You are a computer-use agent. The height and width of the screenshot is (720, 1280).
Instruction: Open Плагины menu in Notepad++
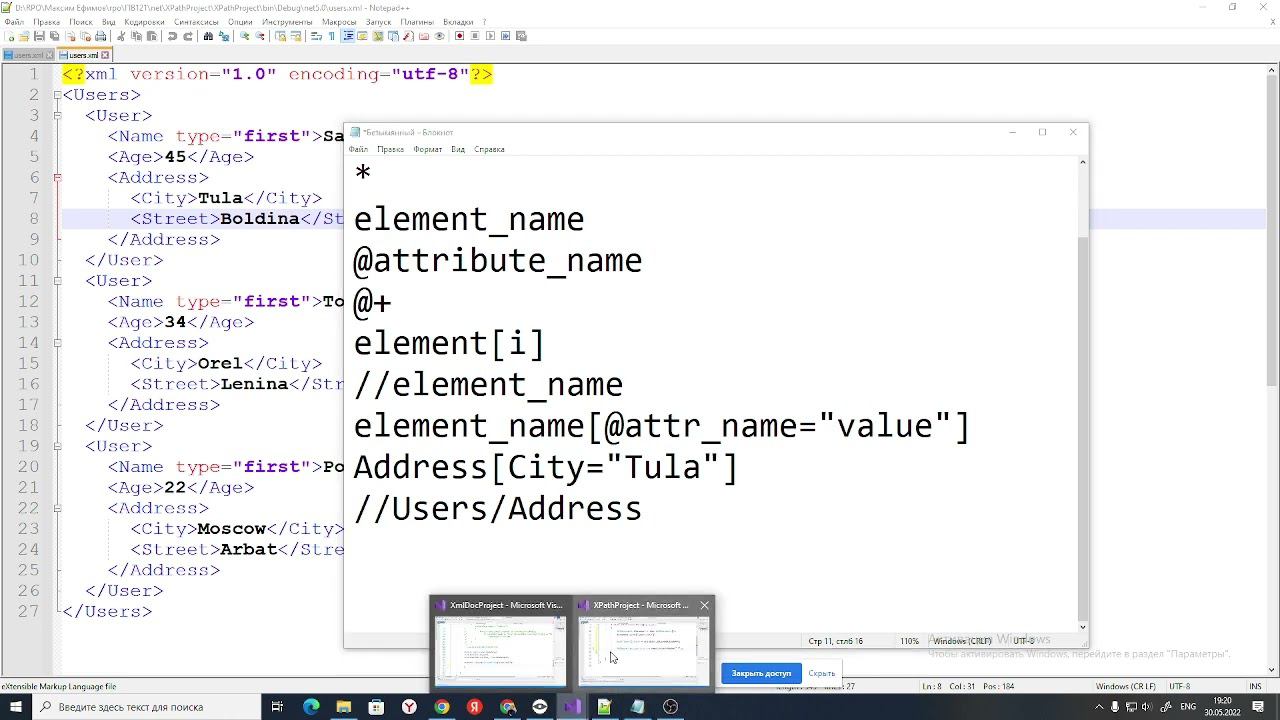[x=416, y=21]
